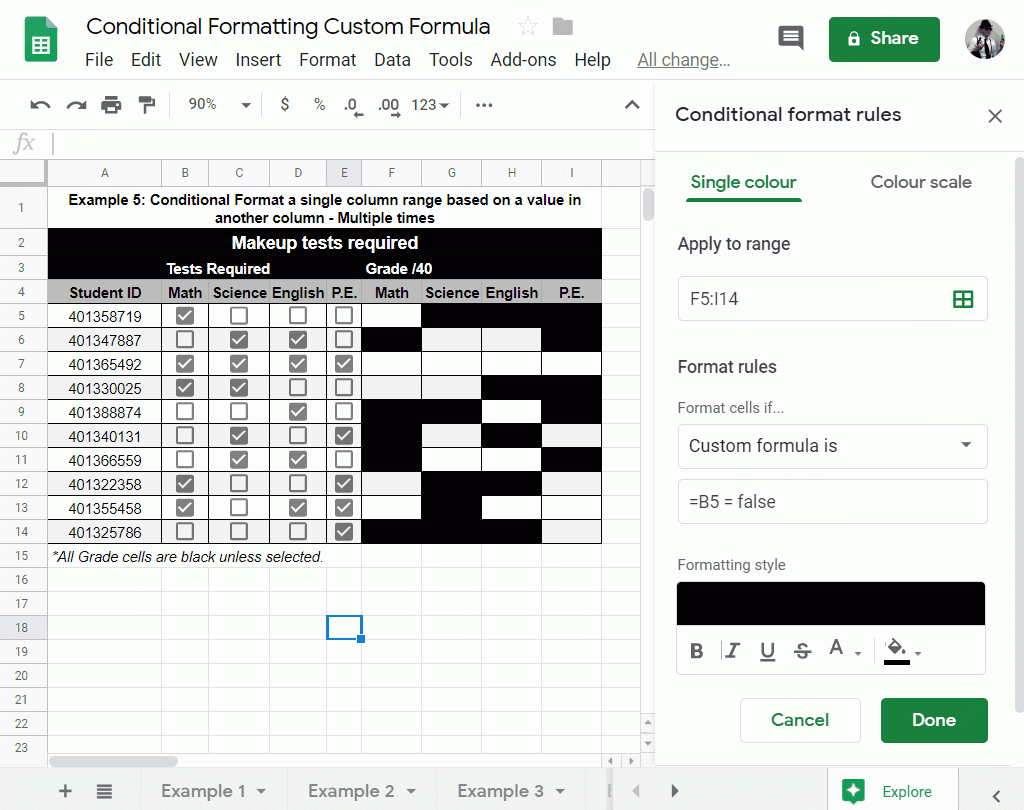Click the Undo icon
Screen dimensions: 1024x810
40,104
